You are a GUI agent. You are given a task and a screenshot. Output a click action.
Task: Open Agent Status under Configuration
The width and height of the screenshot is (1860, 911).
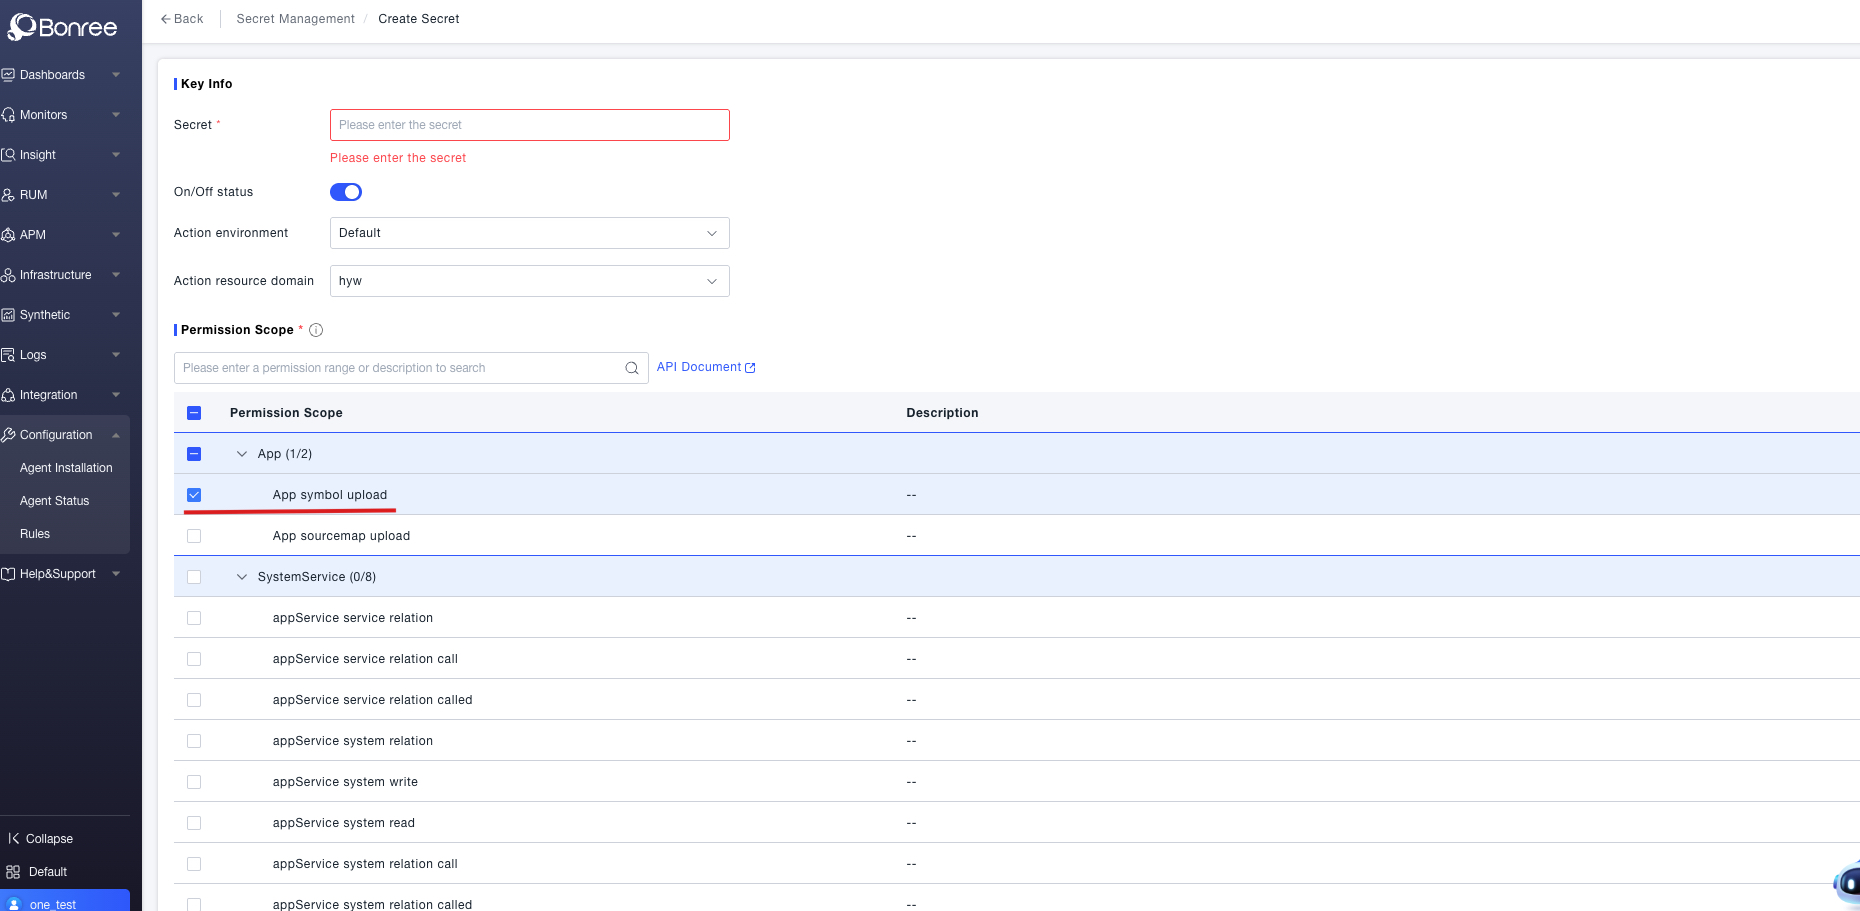[x=55, y=500]
